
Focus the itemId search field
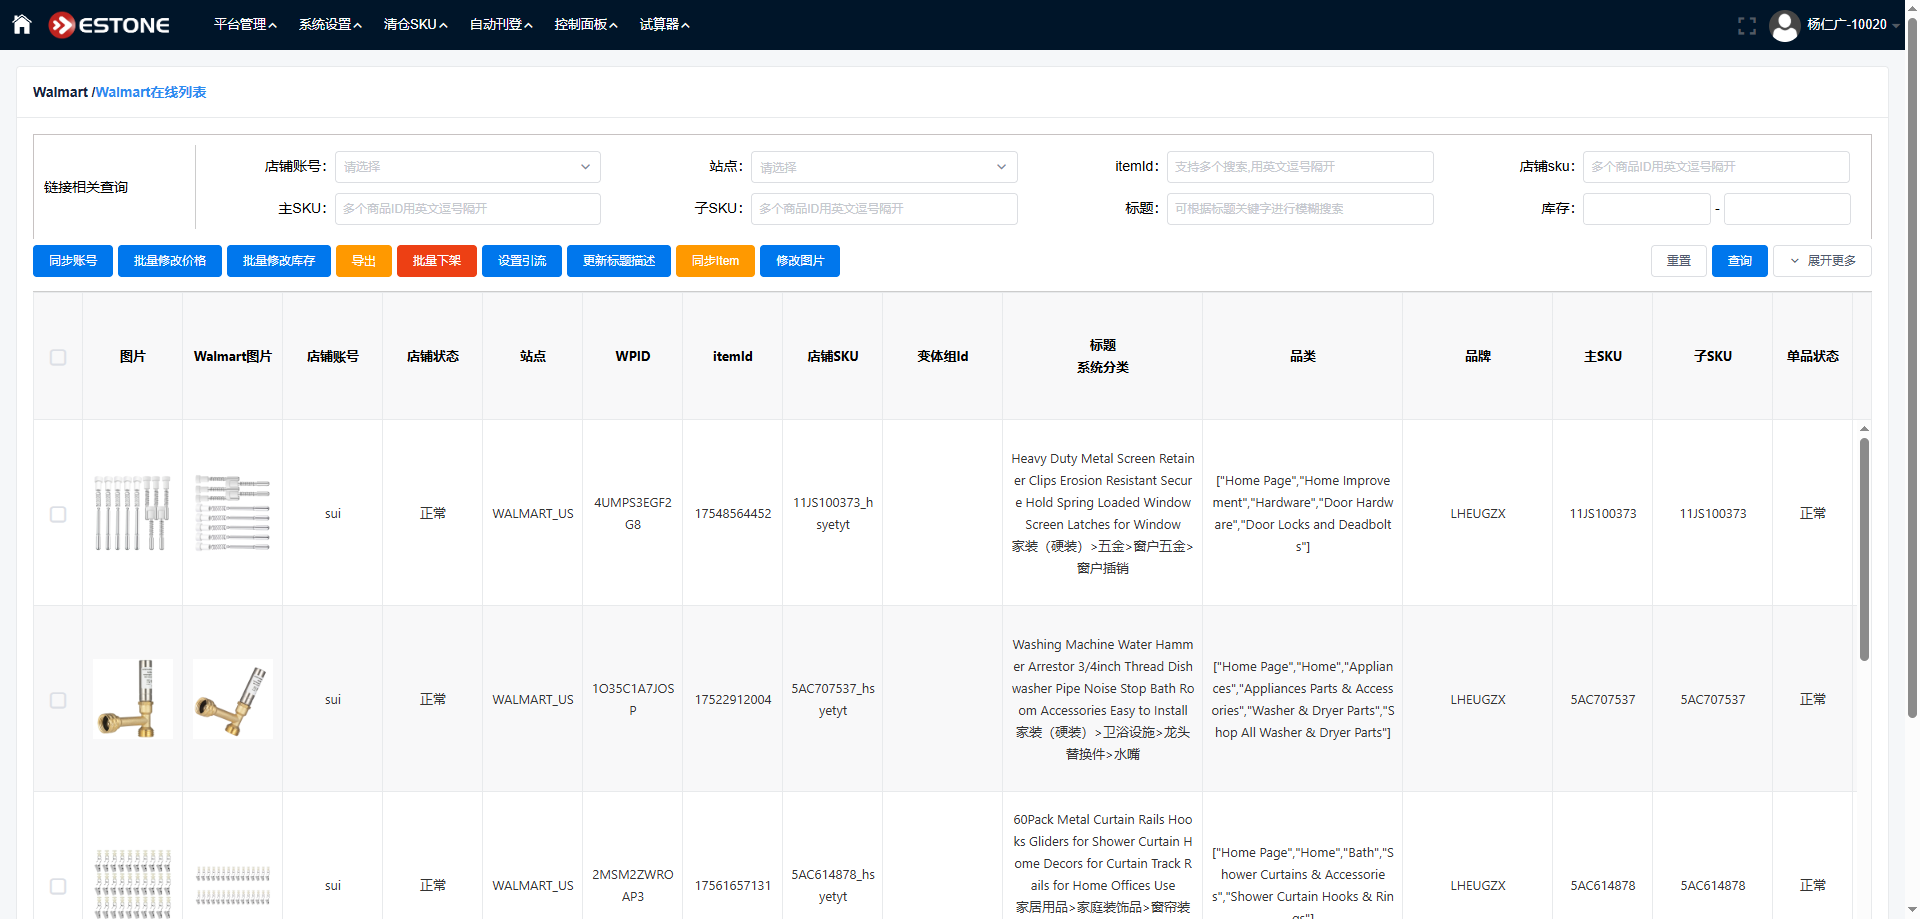pyautogui.click(x=1300, y=167)
